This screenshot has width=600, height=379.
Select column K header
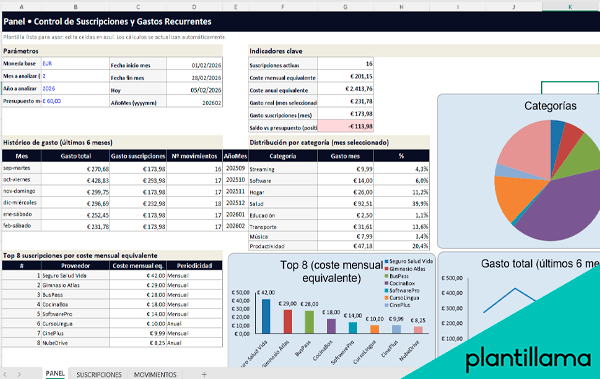570,7
